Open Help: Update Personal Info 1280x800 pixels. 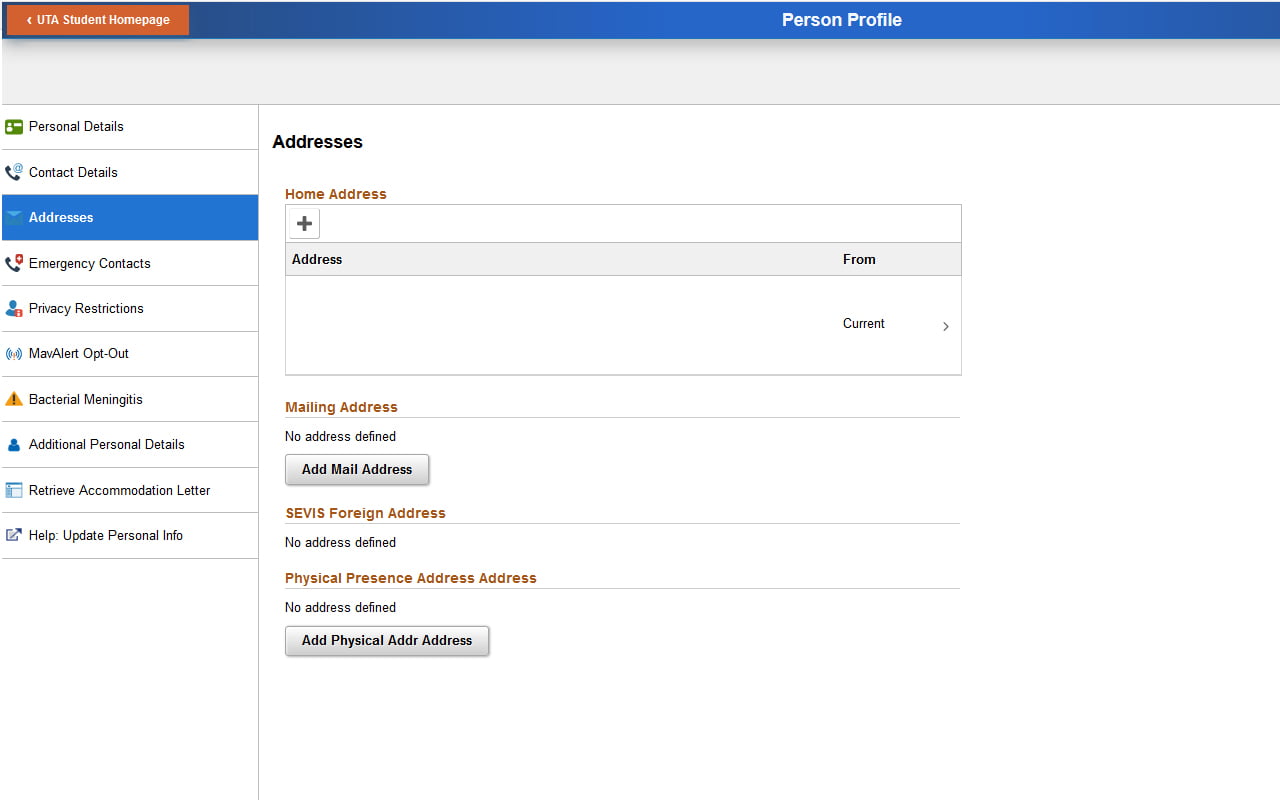point(107,535)
